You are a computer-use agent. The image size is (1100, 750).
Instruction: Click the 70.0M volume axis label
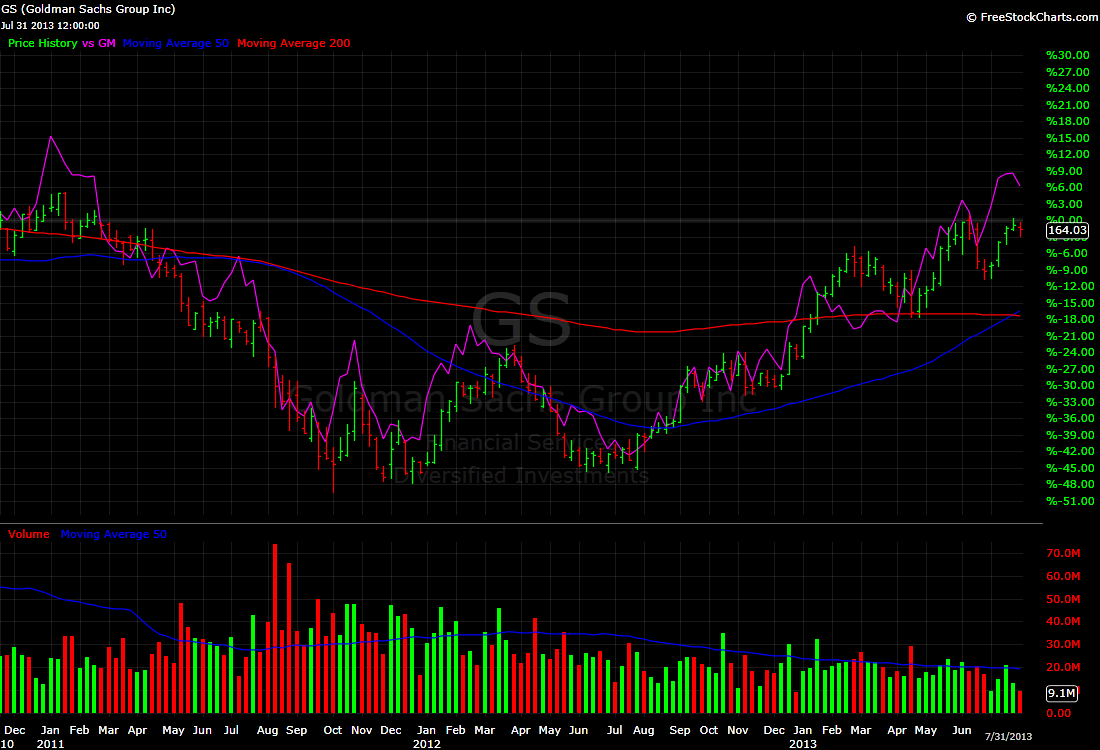pyautogui.click(x=1063, y=553)
